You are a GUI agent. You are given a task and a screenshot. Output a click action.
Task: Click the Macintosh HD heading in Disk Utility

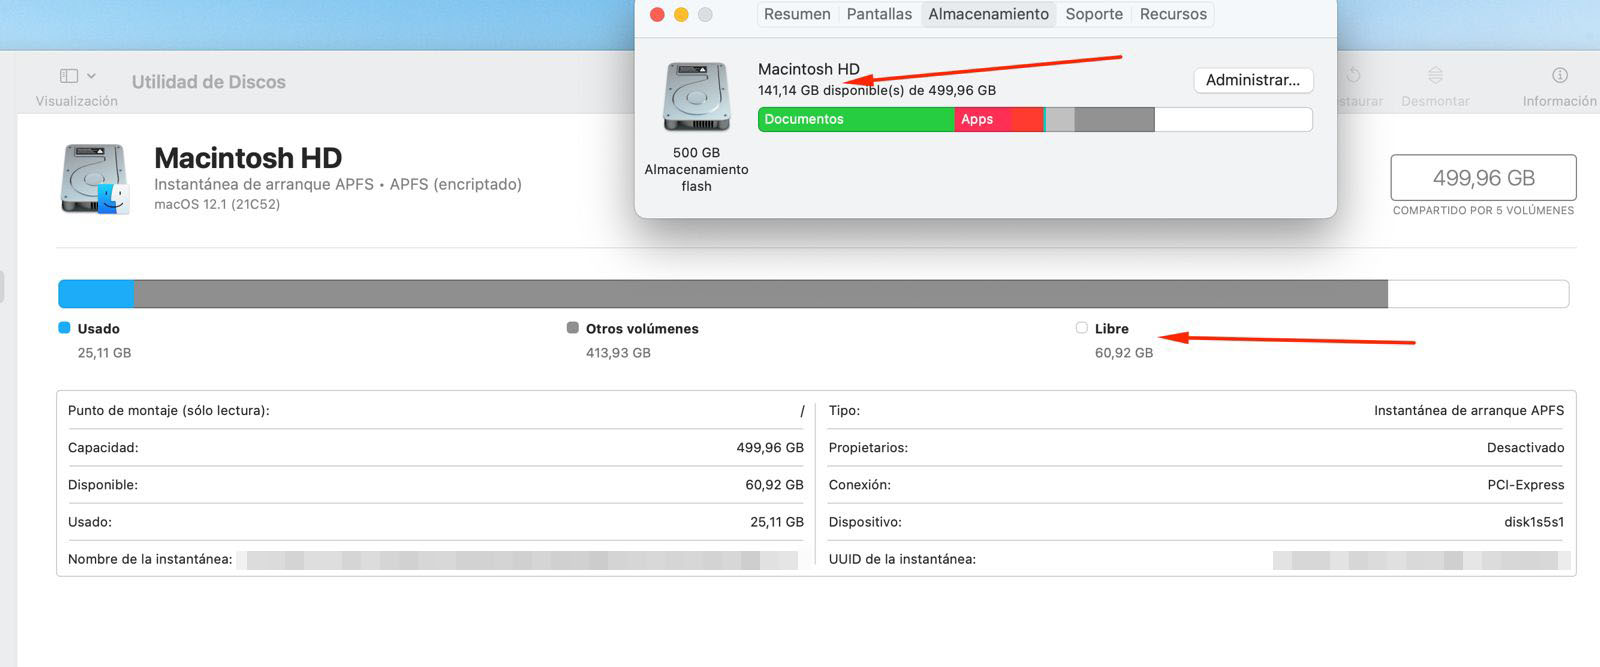point(248,158)
